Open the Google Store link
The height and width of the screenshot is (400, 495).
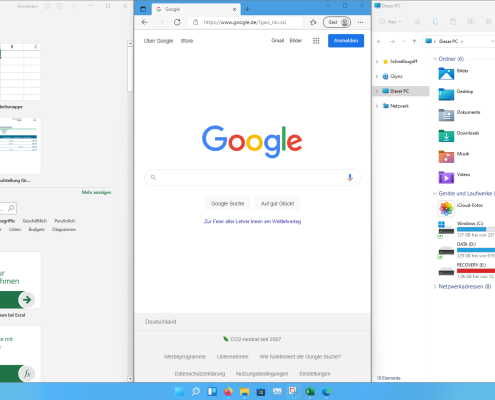coord(187,41)
